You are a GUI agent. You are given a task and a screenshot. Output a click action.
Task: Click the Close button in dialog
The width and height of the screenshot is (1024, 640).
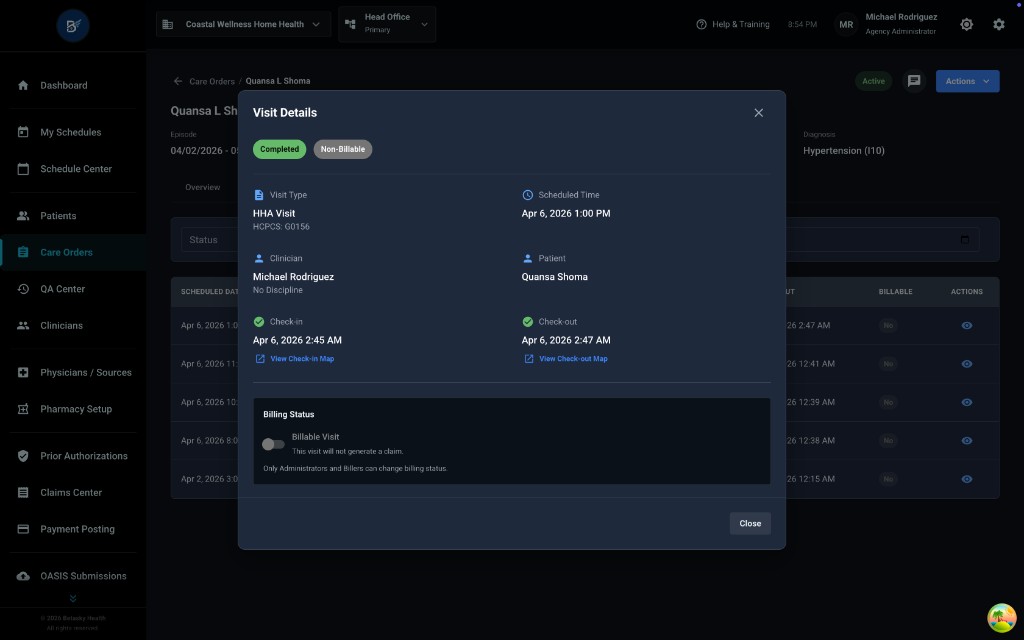click(x=750, y=523)
